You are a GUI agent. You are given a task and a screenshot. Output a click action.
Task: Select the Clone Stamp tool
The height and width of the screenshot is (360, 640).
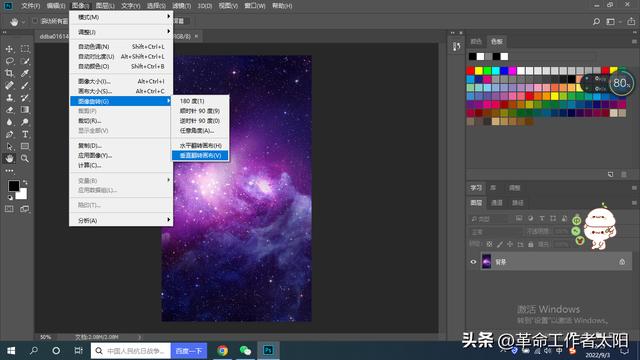pos(9,98)
